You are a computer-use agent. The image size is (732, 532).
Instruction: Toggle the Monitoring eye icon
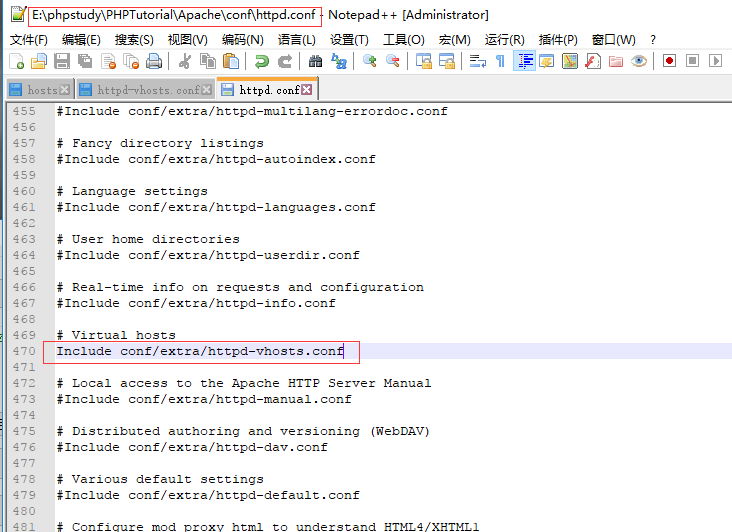pos(639,61)
